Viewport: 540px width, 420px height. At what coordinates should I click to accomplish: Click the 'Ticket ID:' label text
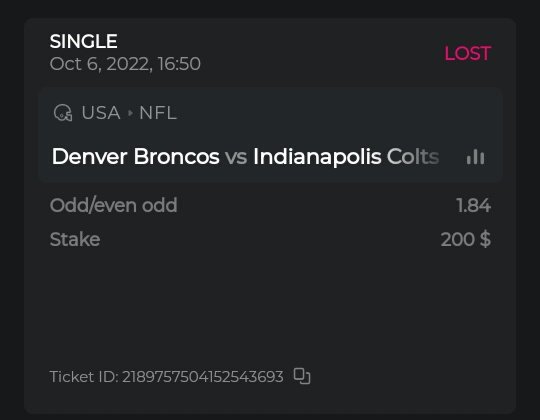[84, 377]
